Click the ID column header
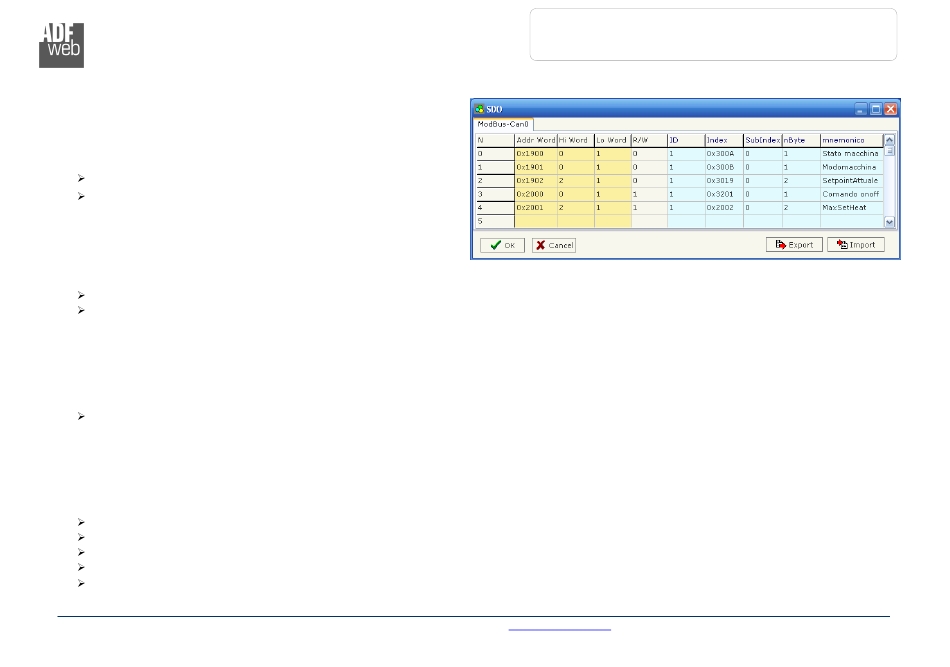Viewport: 950px width, 667px height. (x=686, y=140)
